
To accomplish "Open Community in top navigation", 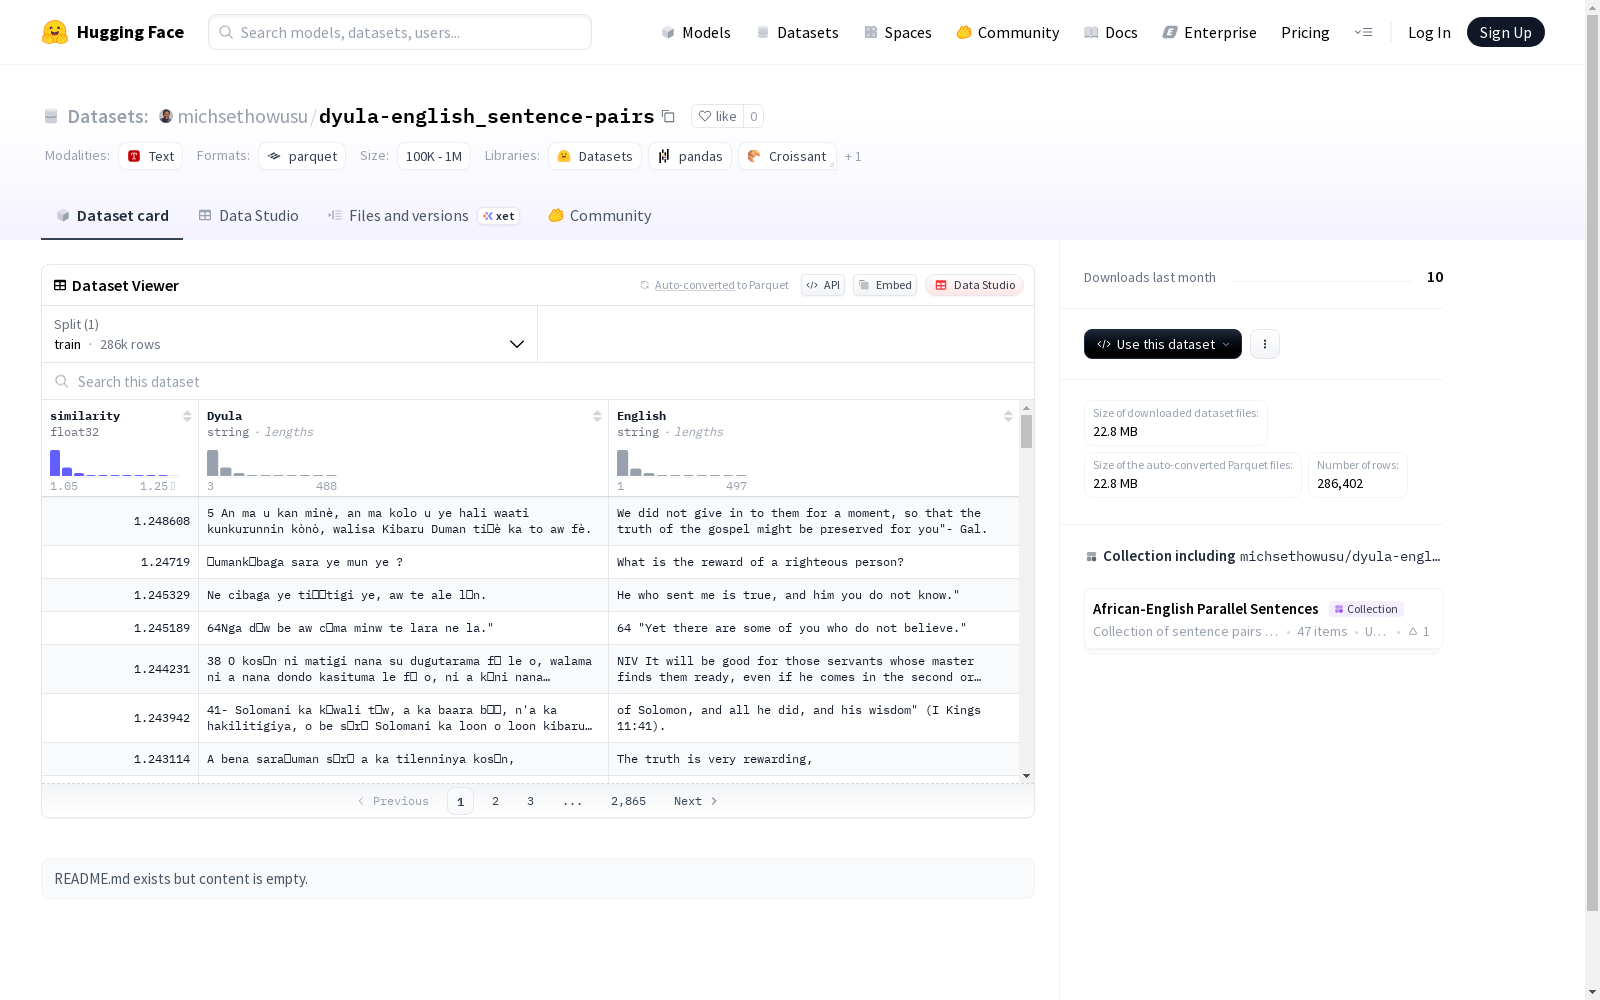I will (1007, 32).
